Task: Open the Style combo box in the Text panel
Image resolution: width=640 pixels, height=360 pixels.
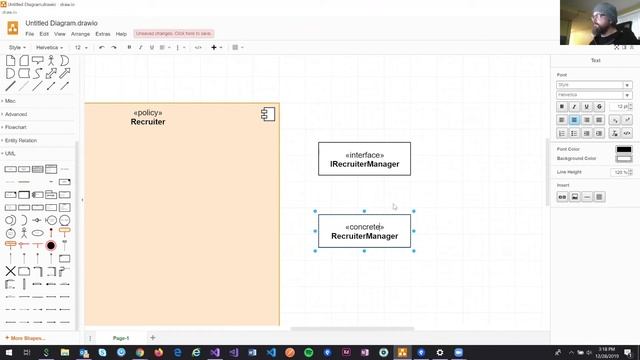Action: (594, 85)
